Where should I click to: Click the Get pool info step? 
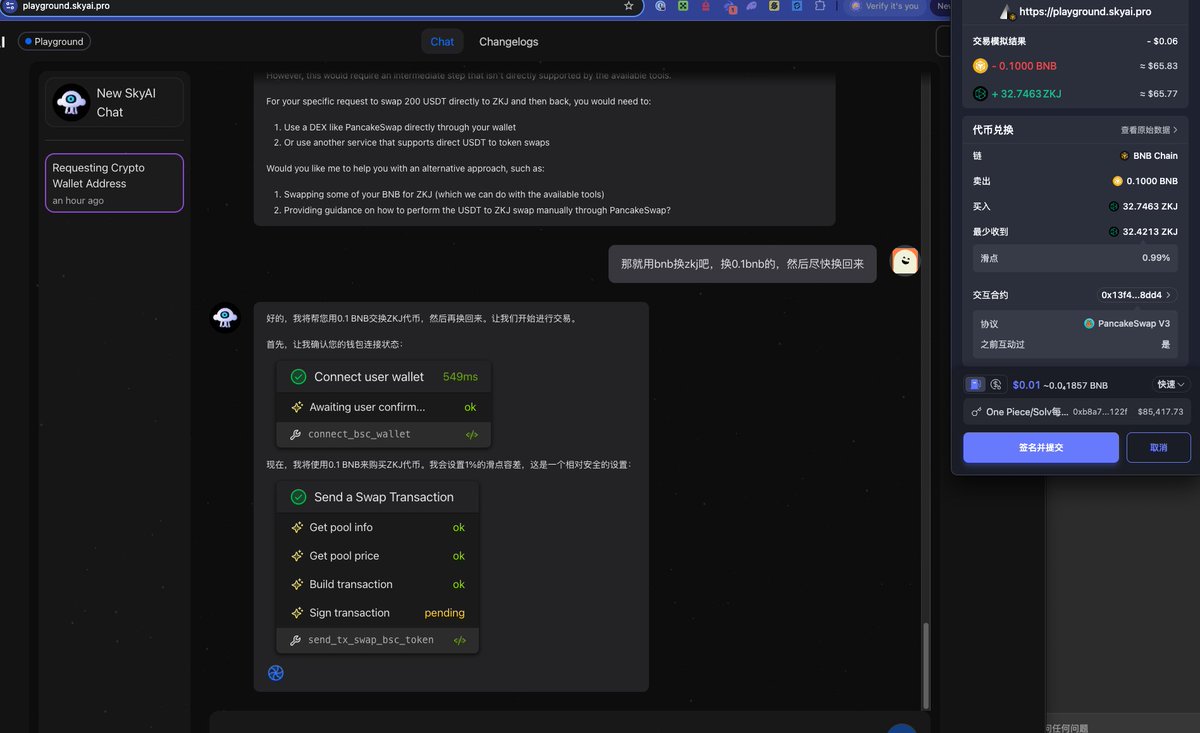point(378,527)
